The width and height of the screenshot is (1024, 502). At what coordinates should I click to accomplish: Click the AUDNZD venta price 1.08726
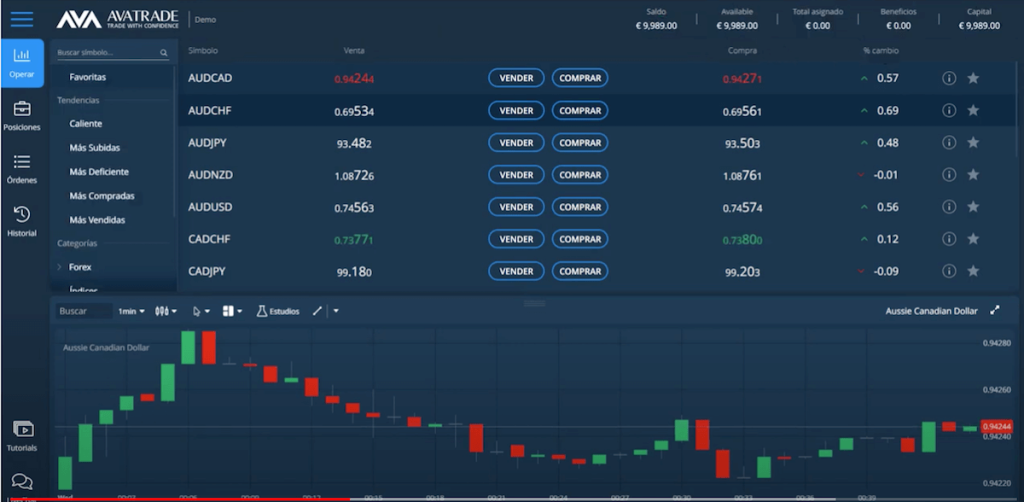click(354, 175)
